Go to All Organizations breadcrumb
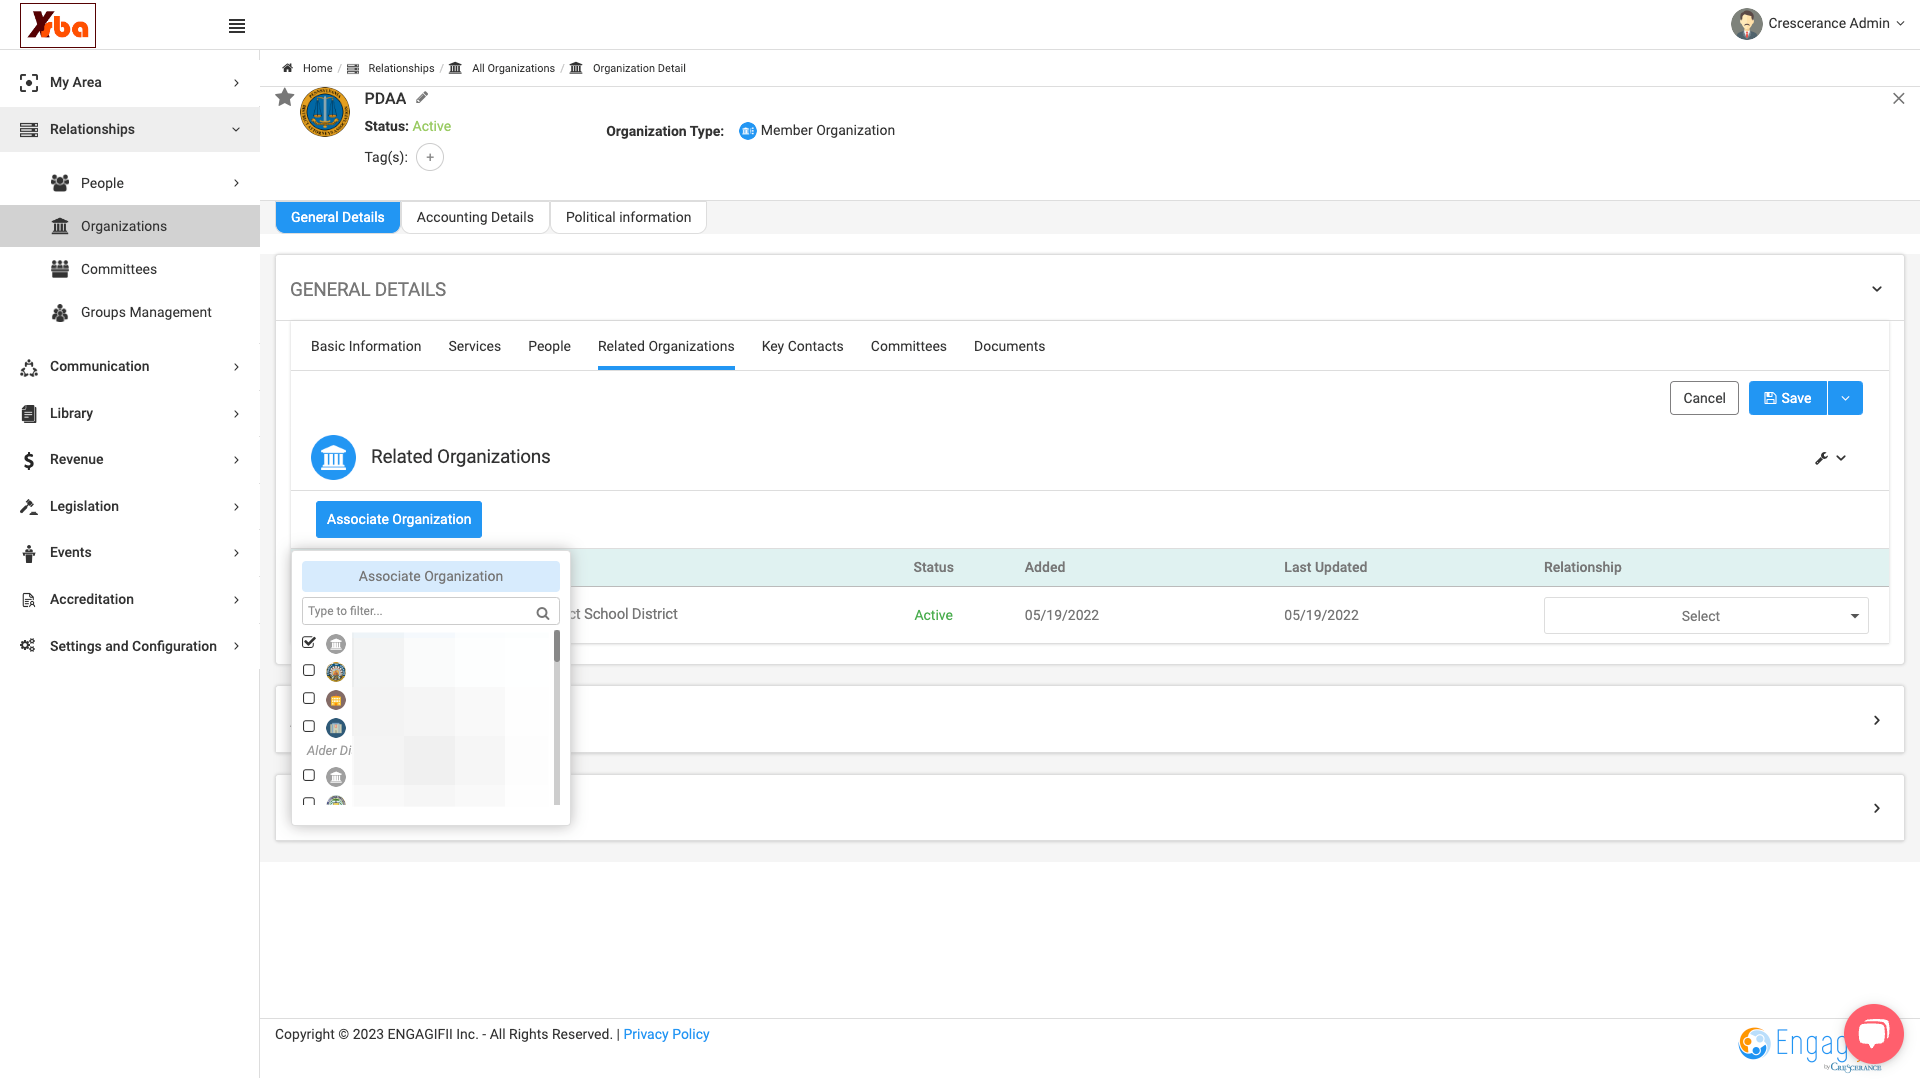The image size is (1920, 1080). pos(513,68)
